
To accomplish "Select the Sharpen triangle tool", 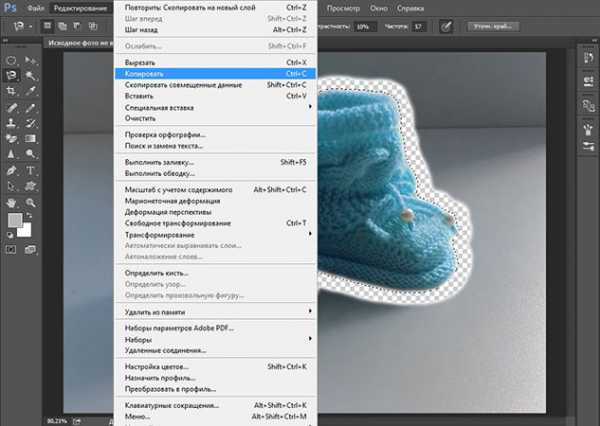I will click(11, 154).
